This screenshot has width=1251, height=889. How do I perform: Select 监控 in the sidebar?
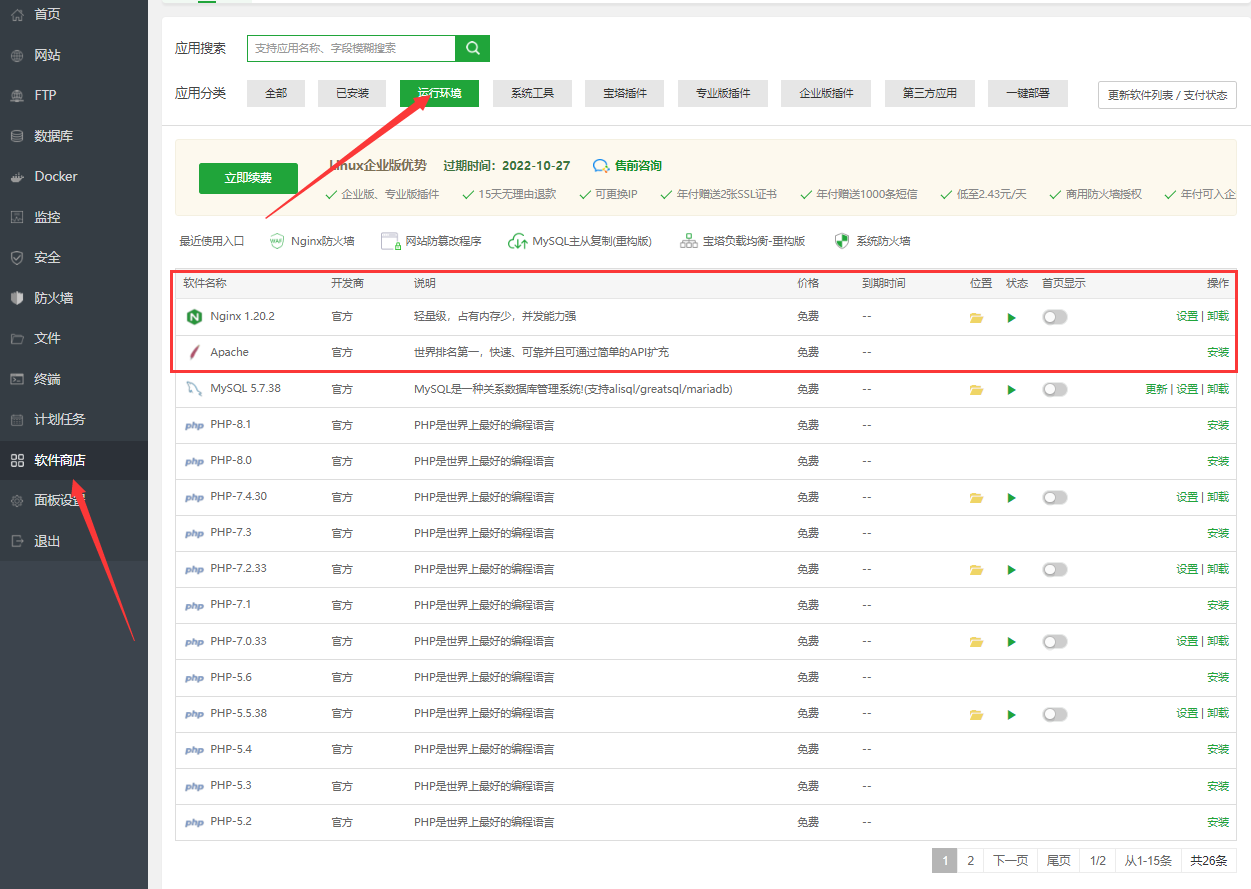click(x=47, y=217)
